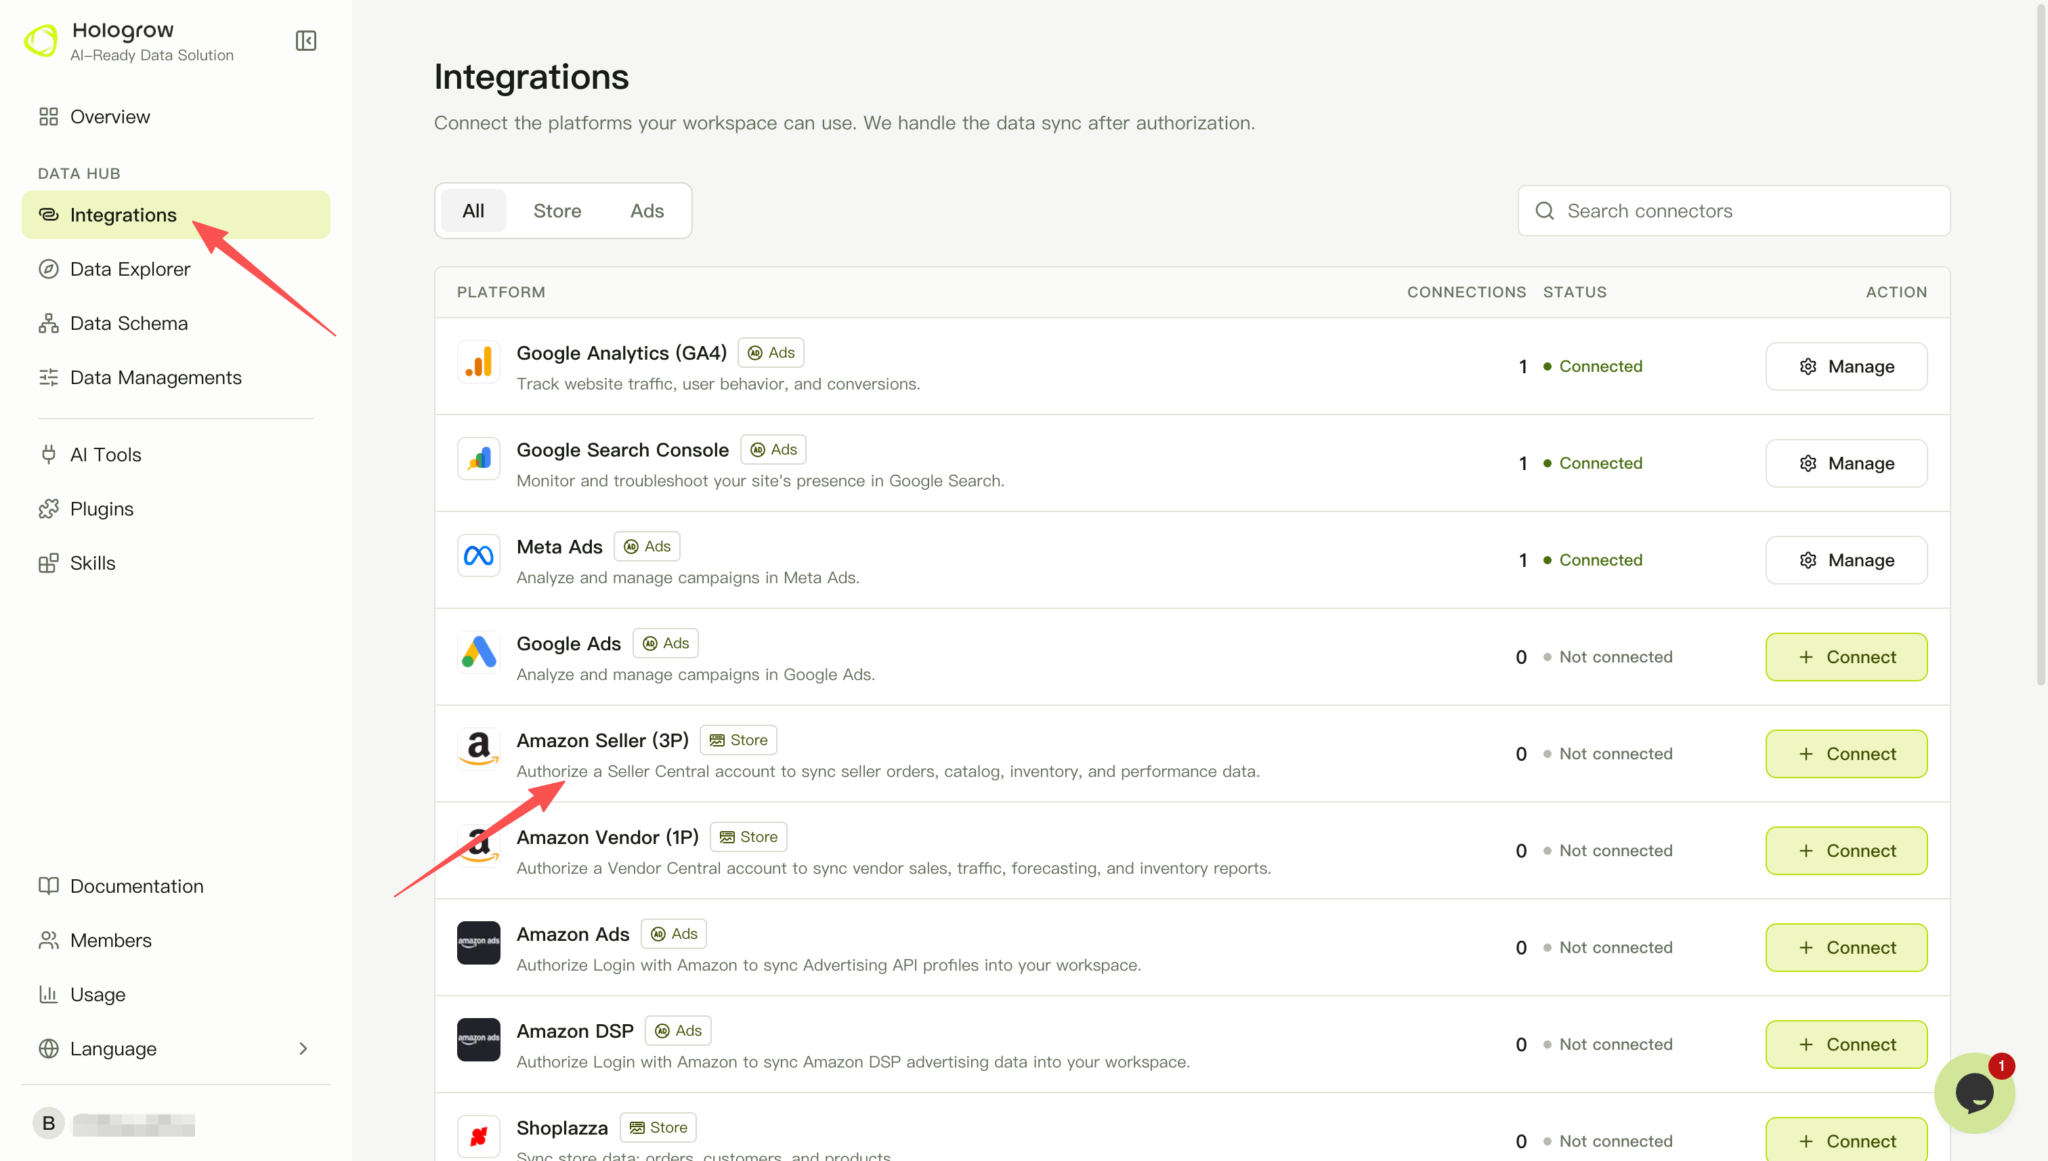Viewport: 2048px width, 1161px height.
Task: Open Documentation
Action: point(176,886)
